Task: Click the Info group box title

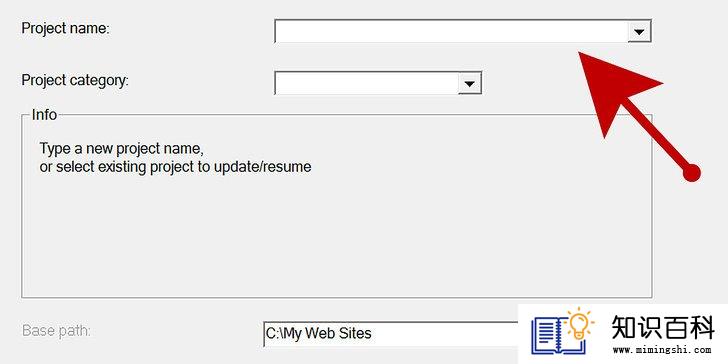Action: [x=44, y=114]
